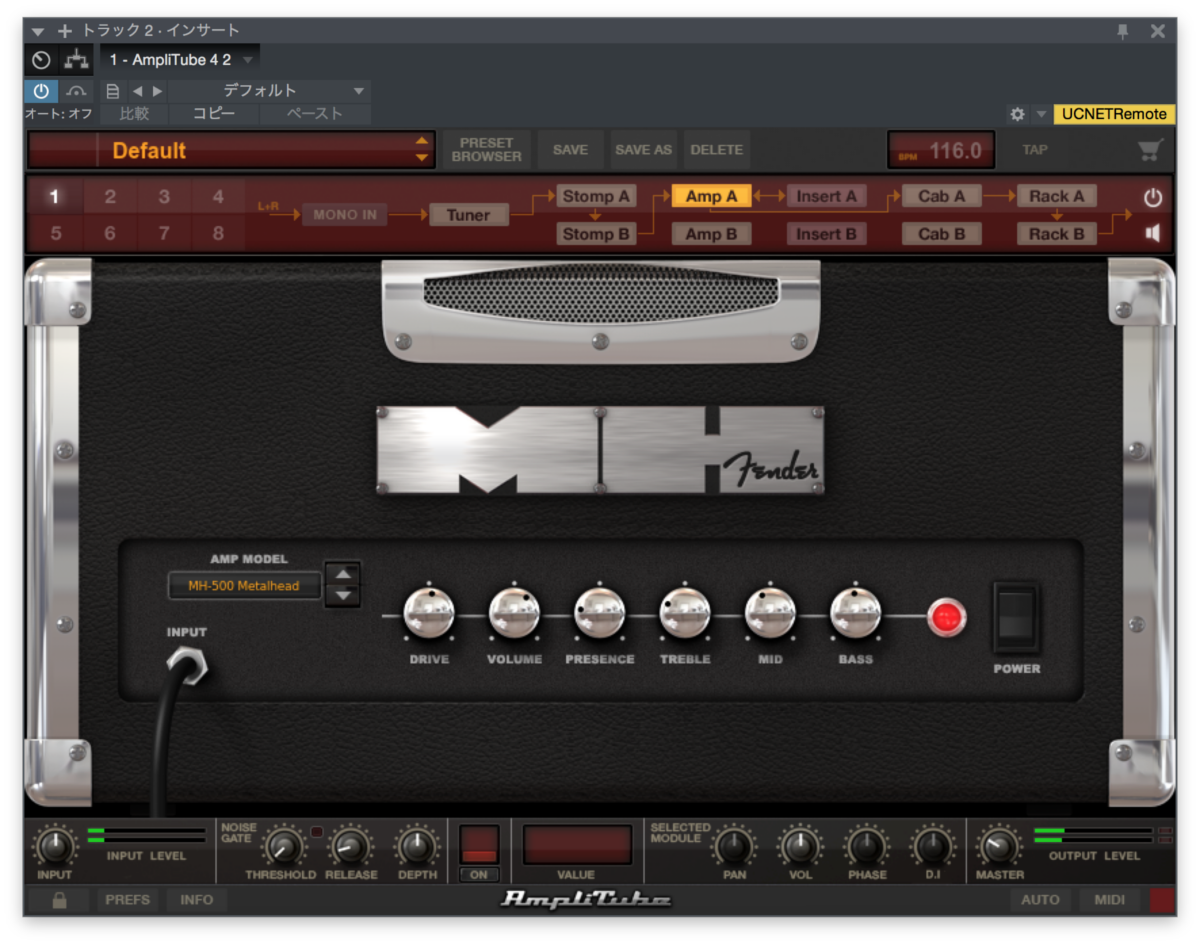Toggle the plugin bypass power button
This screenshot has width=1200, height=945.
coord(41,91)
